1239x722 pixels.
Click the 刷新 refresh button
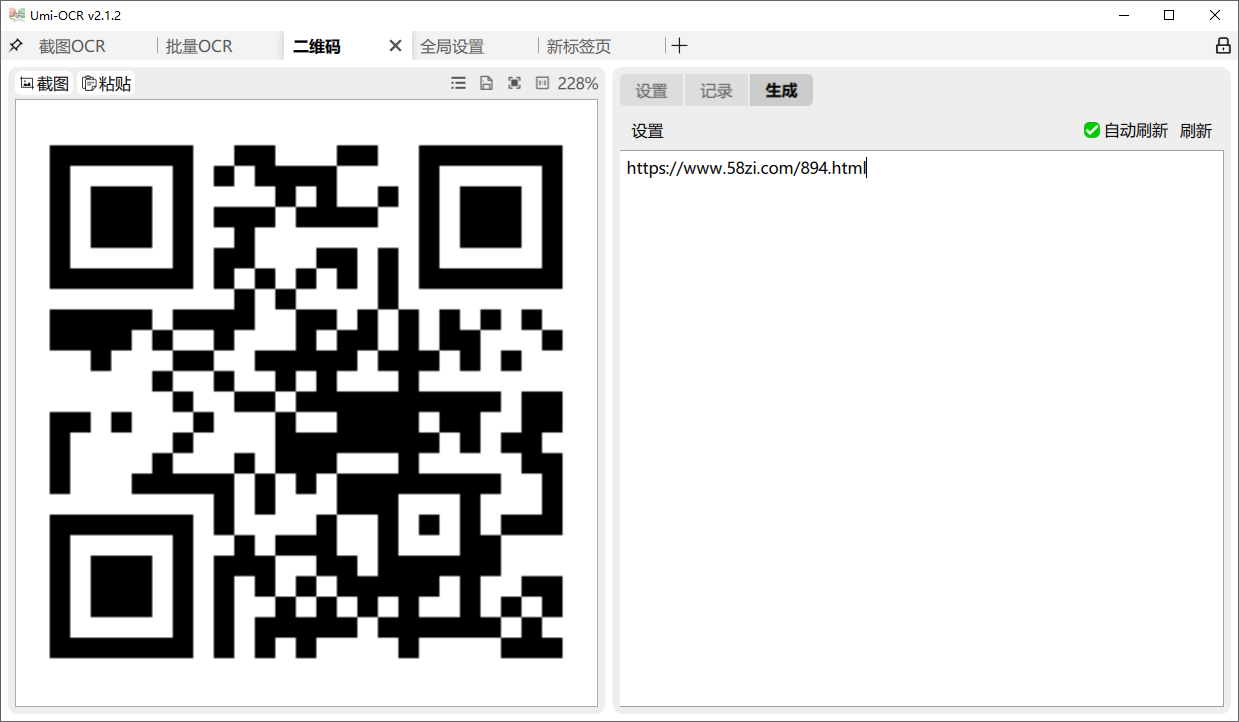[x=1196, y=130]
